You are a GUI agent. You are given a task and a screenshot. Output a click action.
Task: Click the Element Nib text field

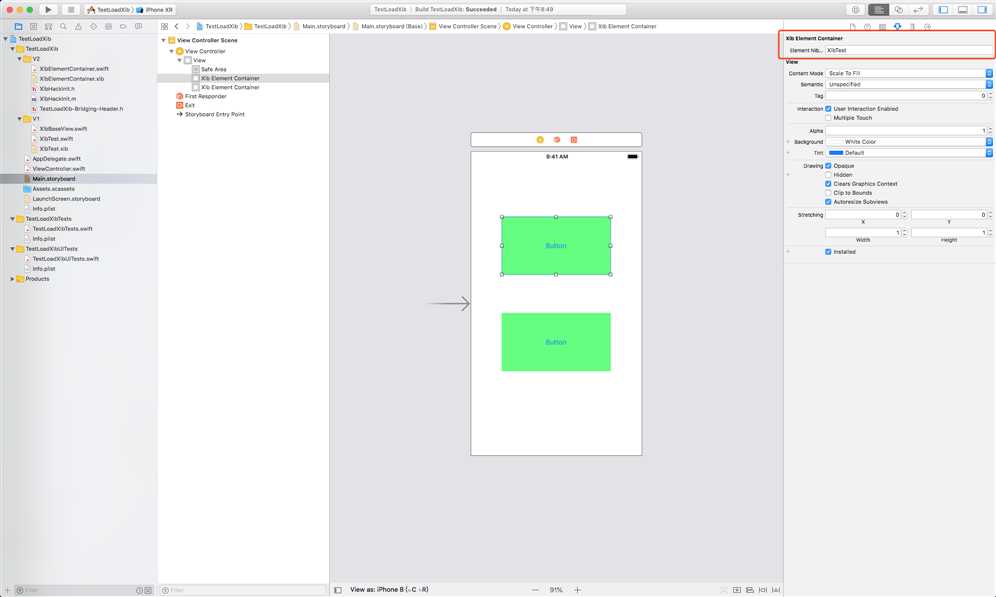pyautogui.click(x=908, y=50)
